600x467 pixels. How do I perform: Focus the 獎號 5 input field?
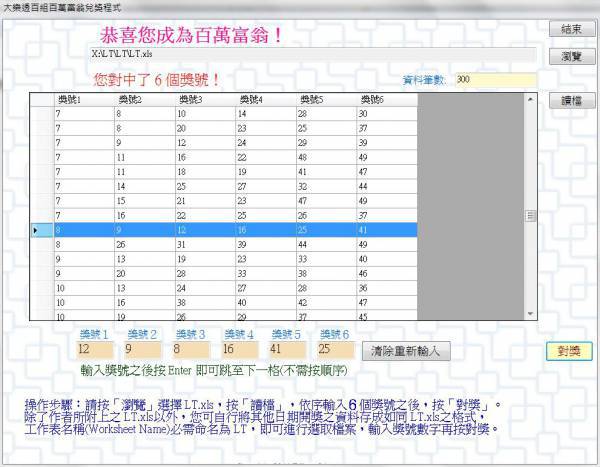coord(286,350)
